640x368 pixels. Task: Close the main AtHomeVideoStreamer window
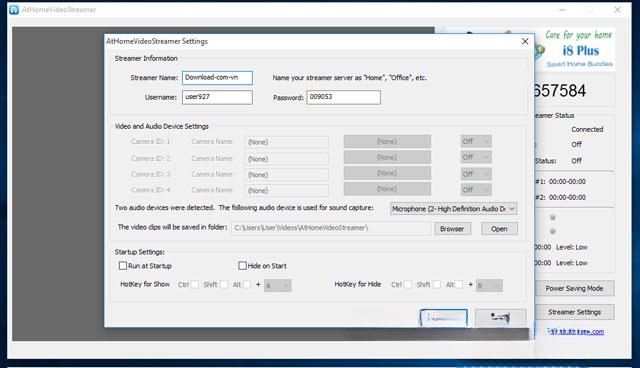click(618, 10)
